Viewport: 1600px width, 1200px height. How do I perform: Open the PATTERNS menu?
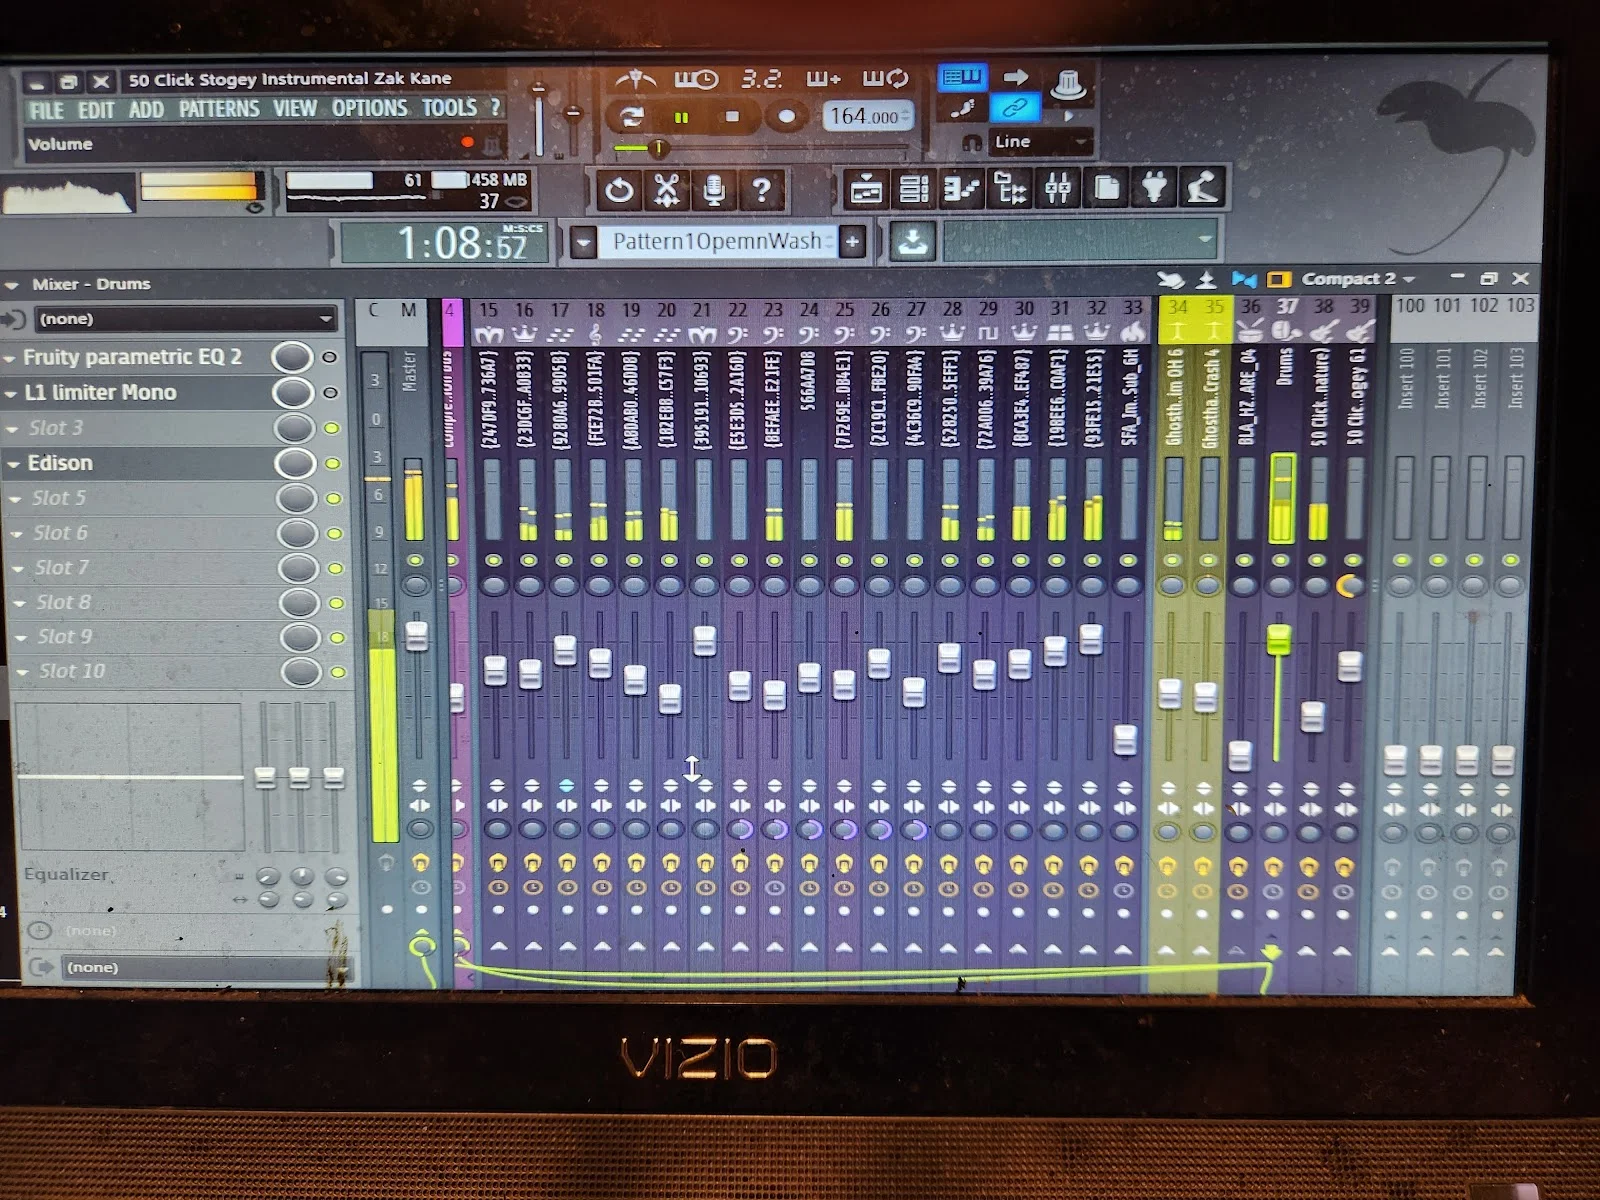(219, 109)
